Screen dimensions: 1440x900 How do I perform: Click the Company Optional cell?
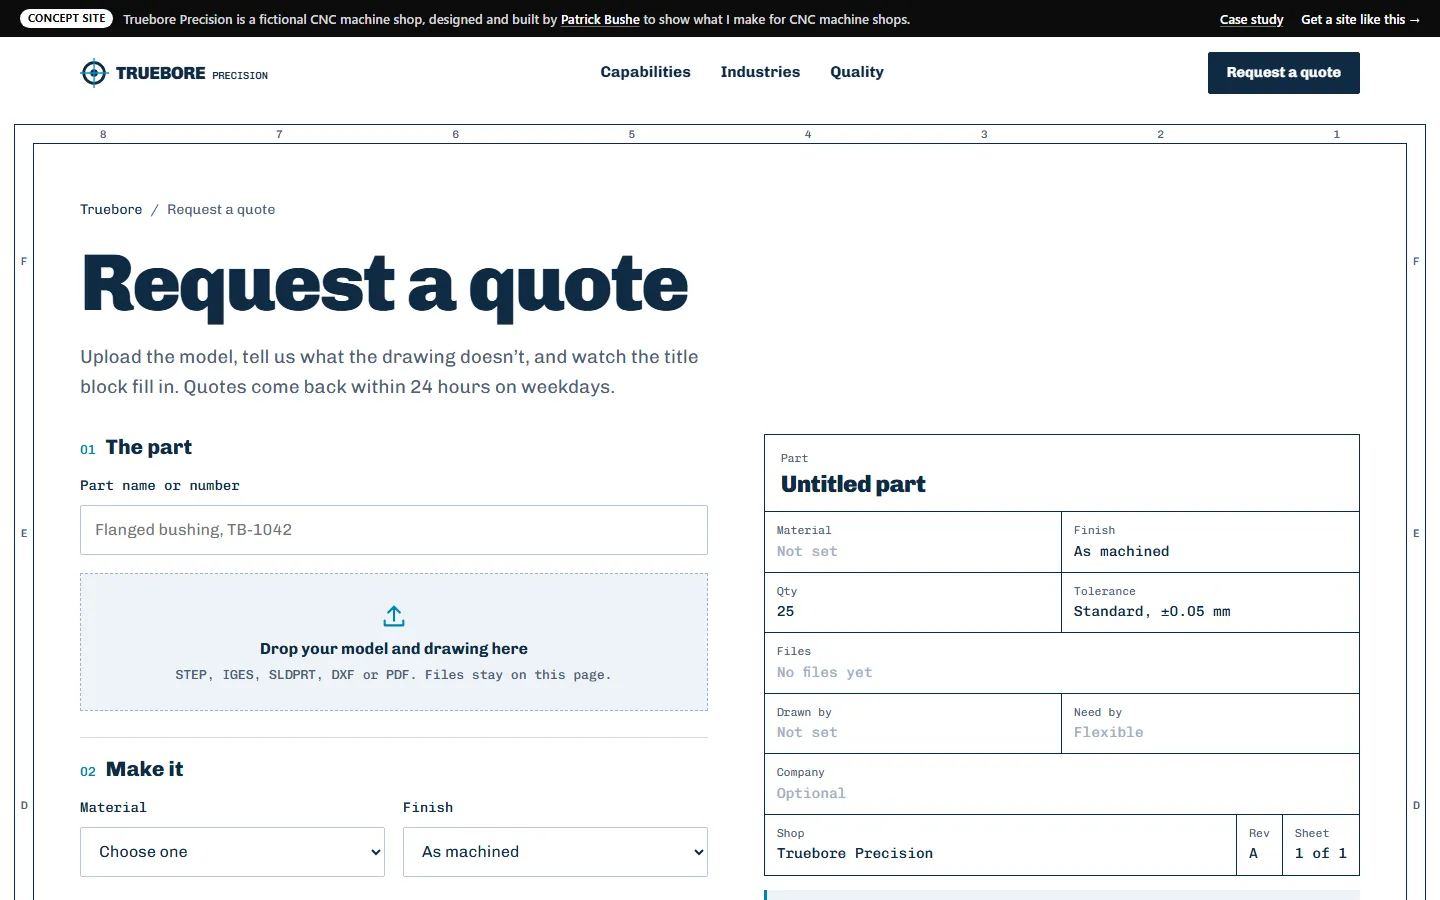[1062, 784]
